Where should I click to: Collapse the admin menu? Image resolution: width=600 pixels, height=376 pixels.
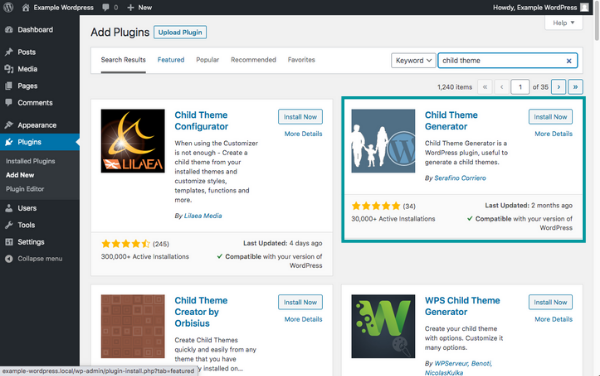pos(34,259)
